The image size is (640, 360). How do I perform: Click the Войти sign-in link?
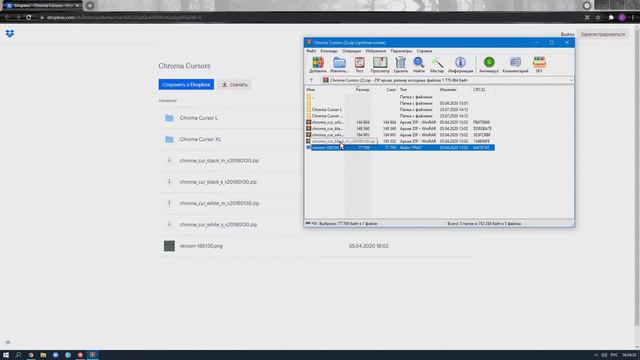[567, 34]
